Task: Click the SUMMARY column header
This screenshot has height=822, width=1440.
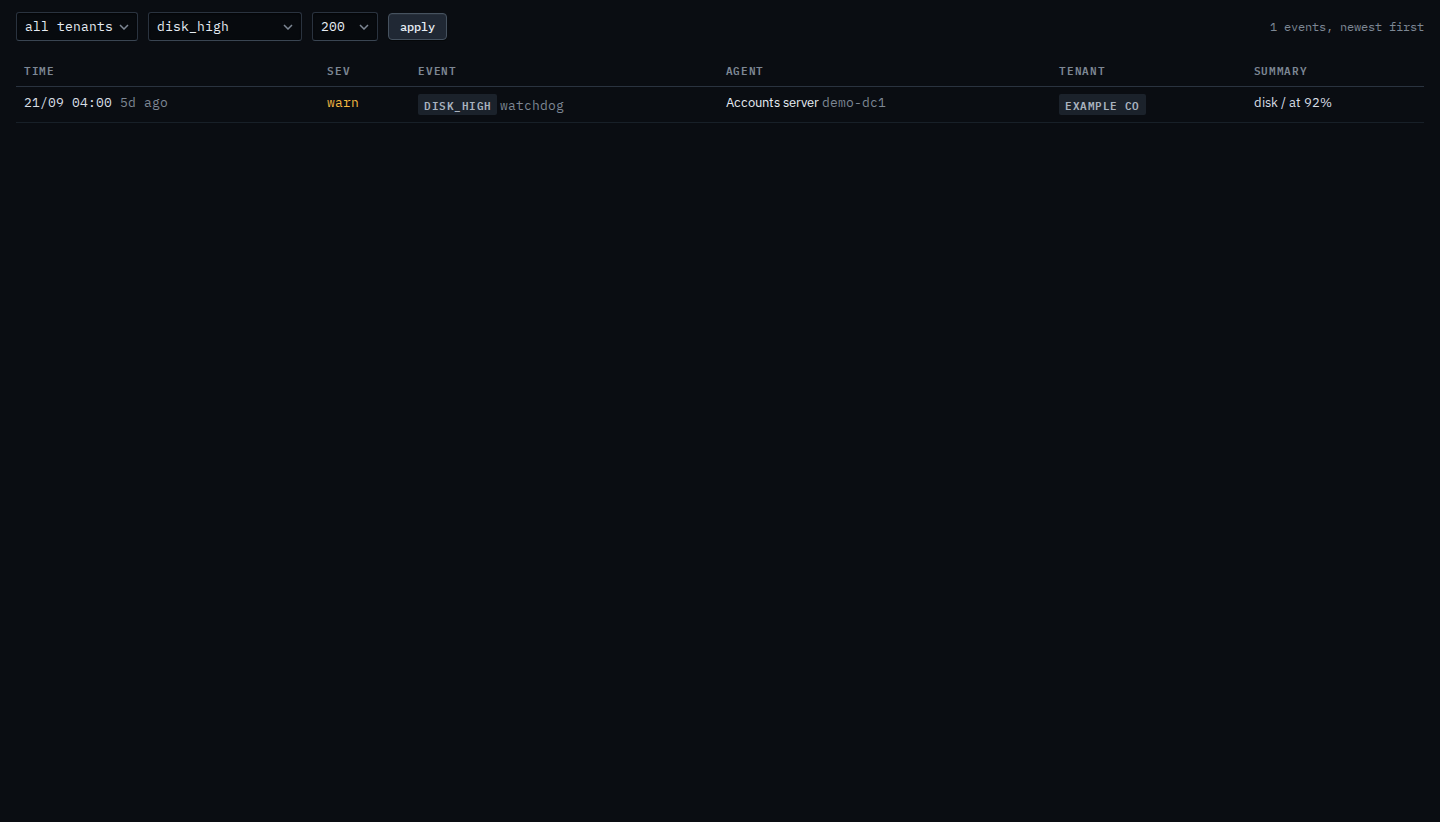Action: click(x=1280, y=71)
